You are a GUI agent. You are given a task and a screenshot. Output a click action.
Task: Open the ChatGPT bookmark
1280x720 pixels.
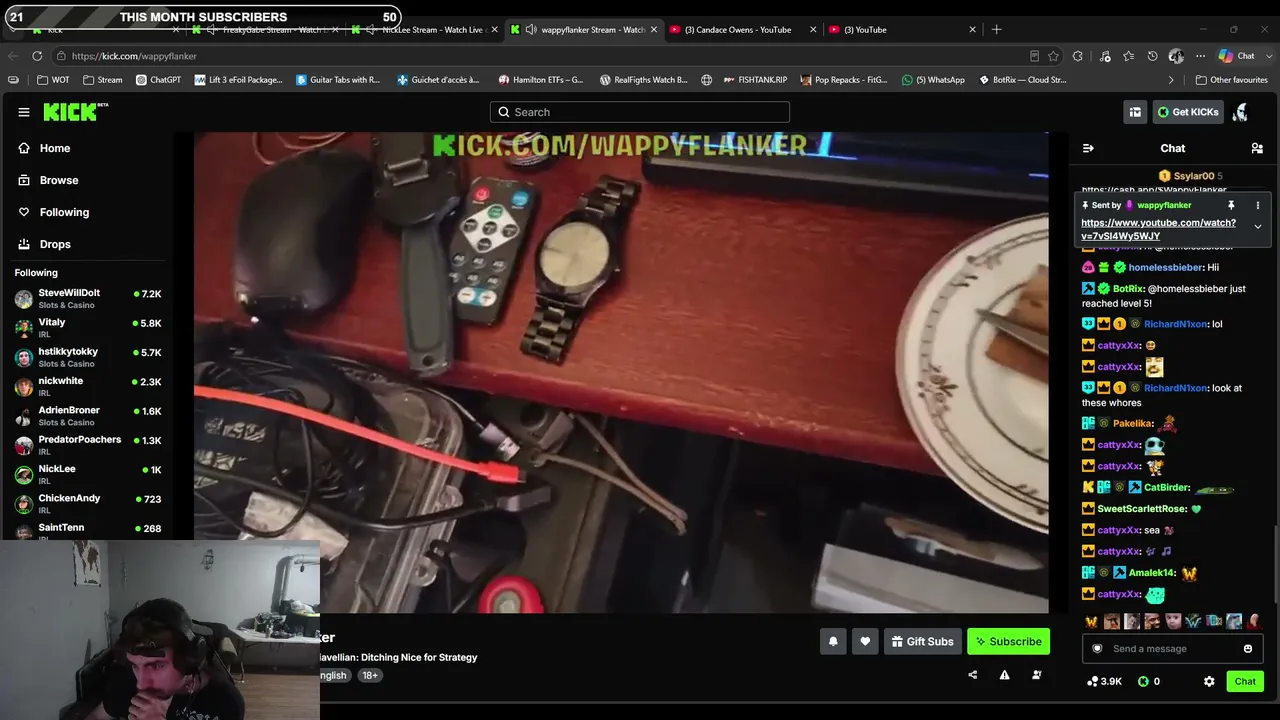pos(158,80)
